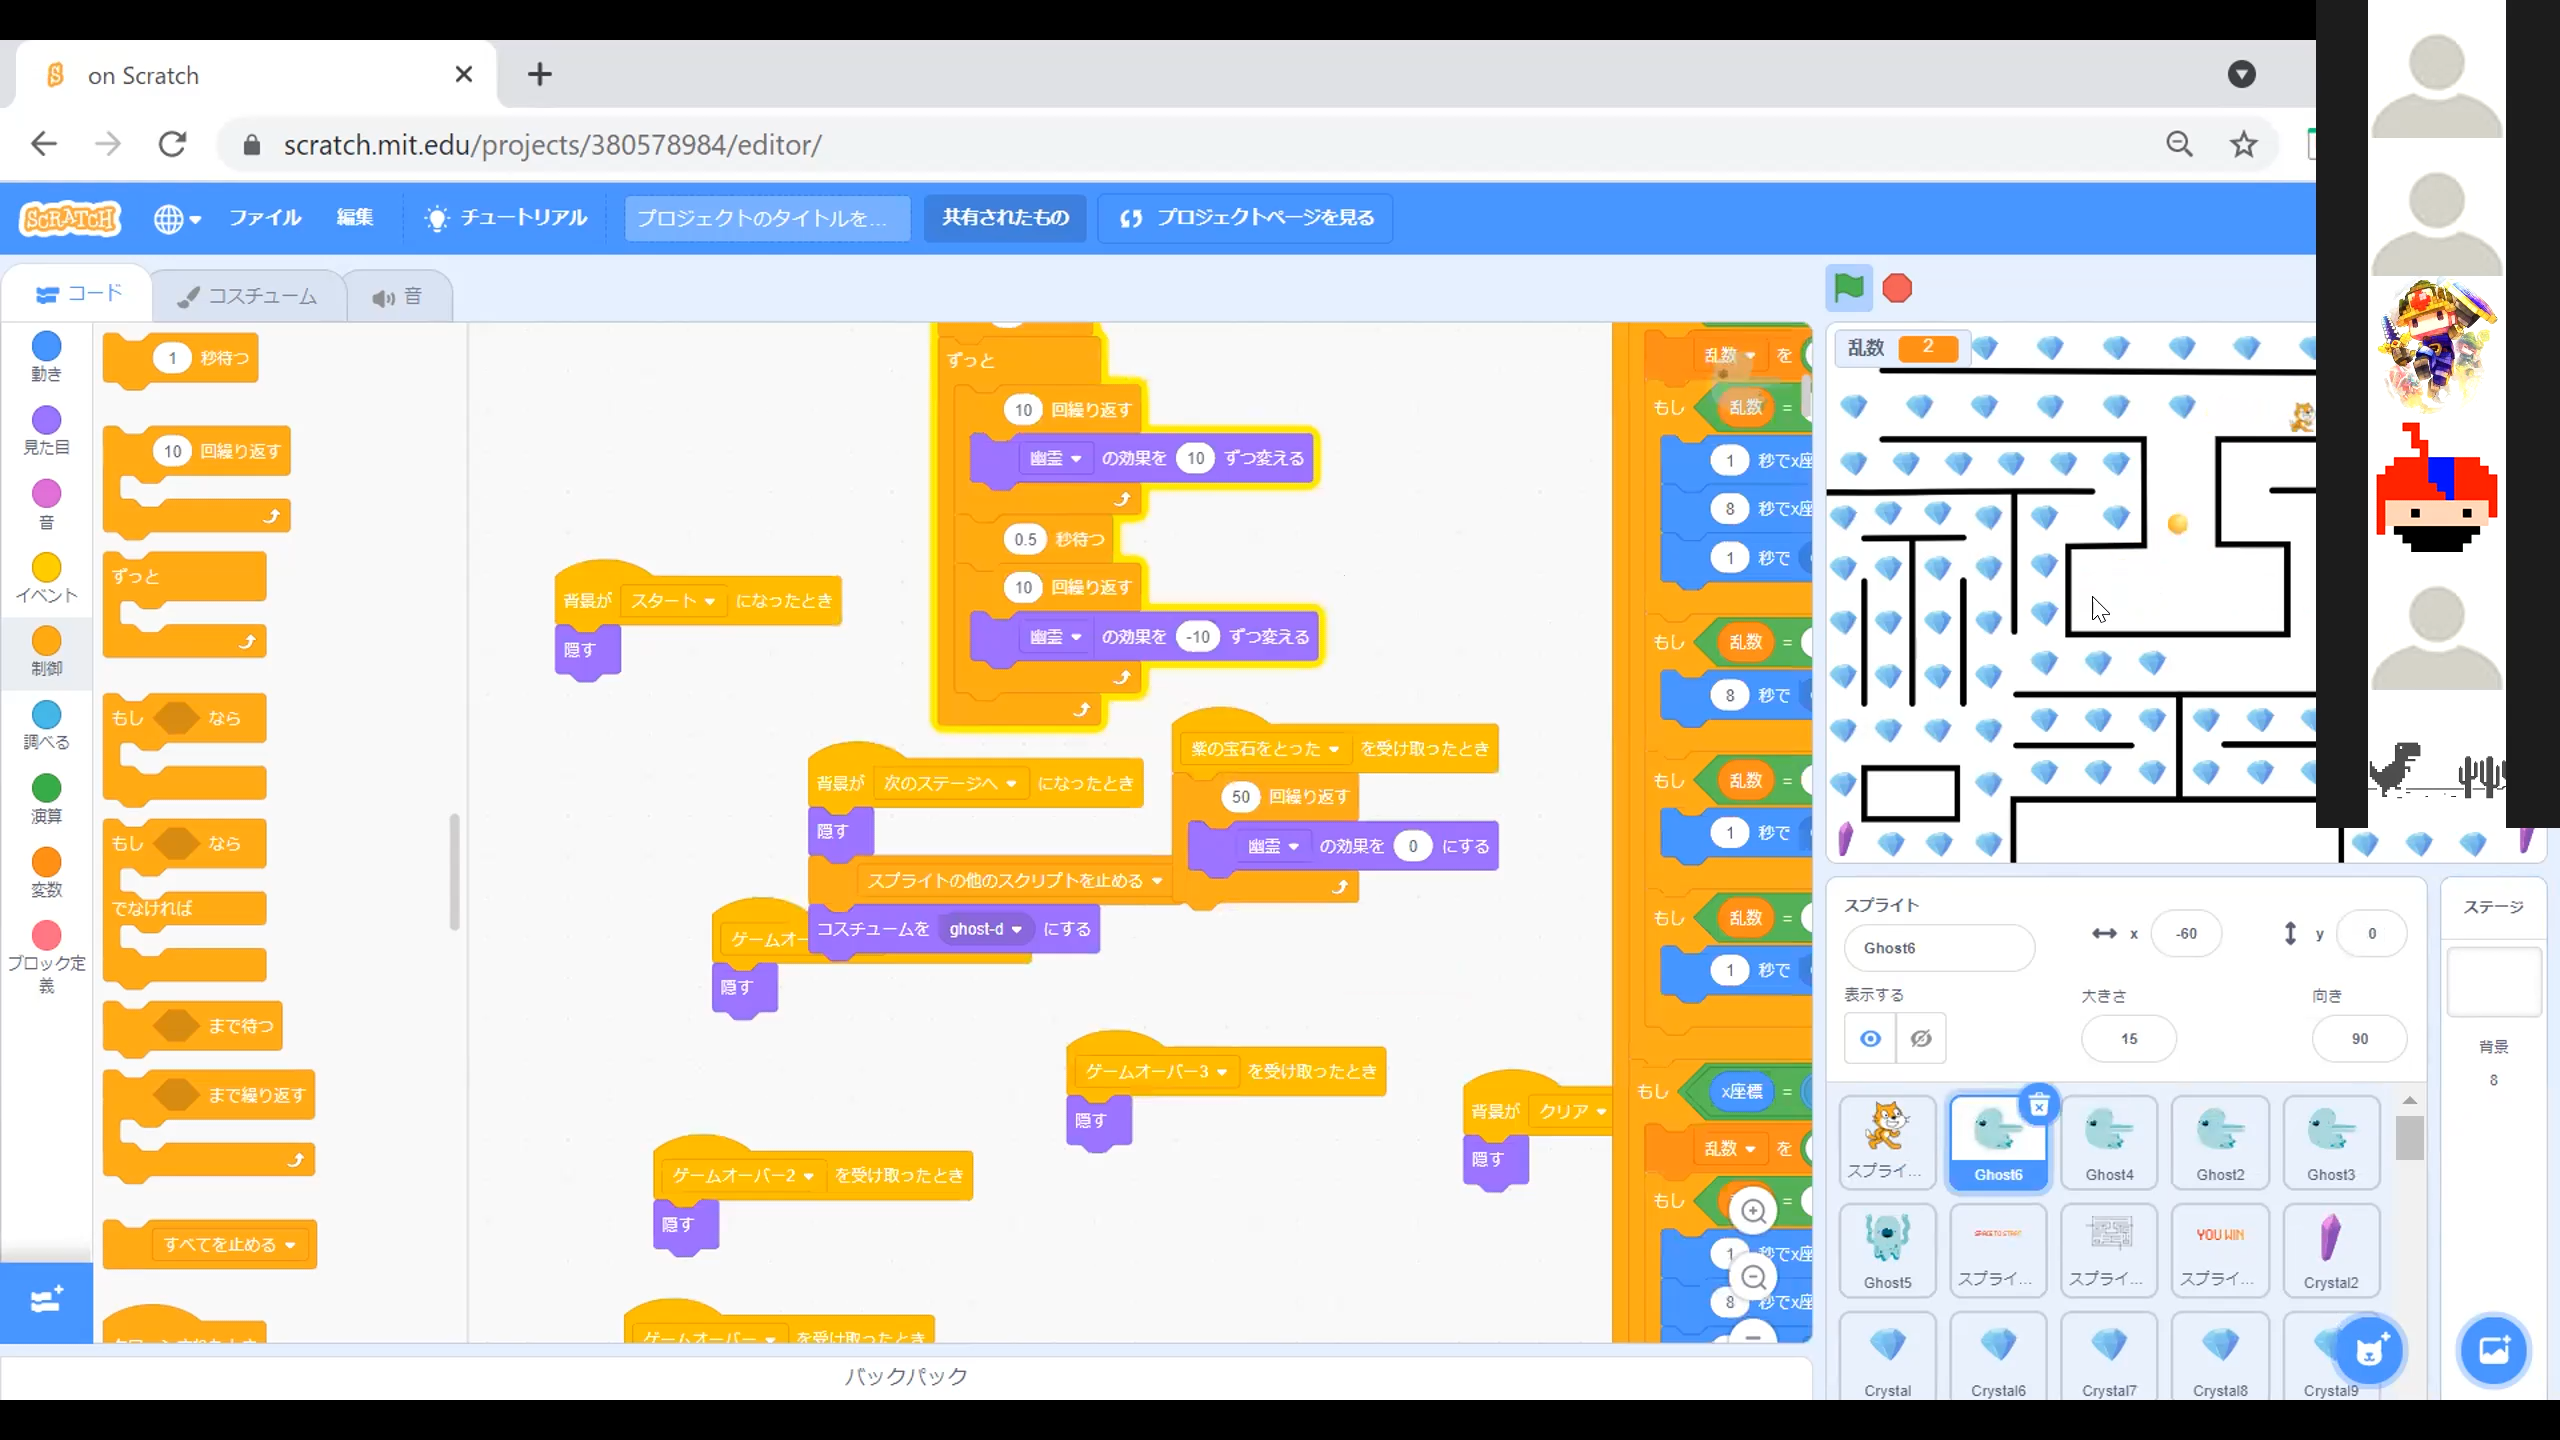Open the language globe dropdown
The image size is (2560, 1440).
tap(177, 218)
